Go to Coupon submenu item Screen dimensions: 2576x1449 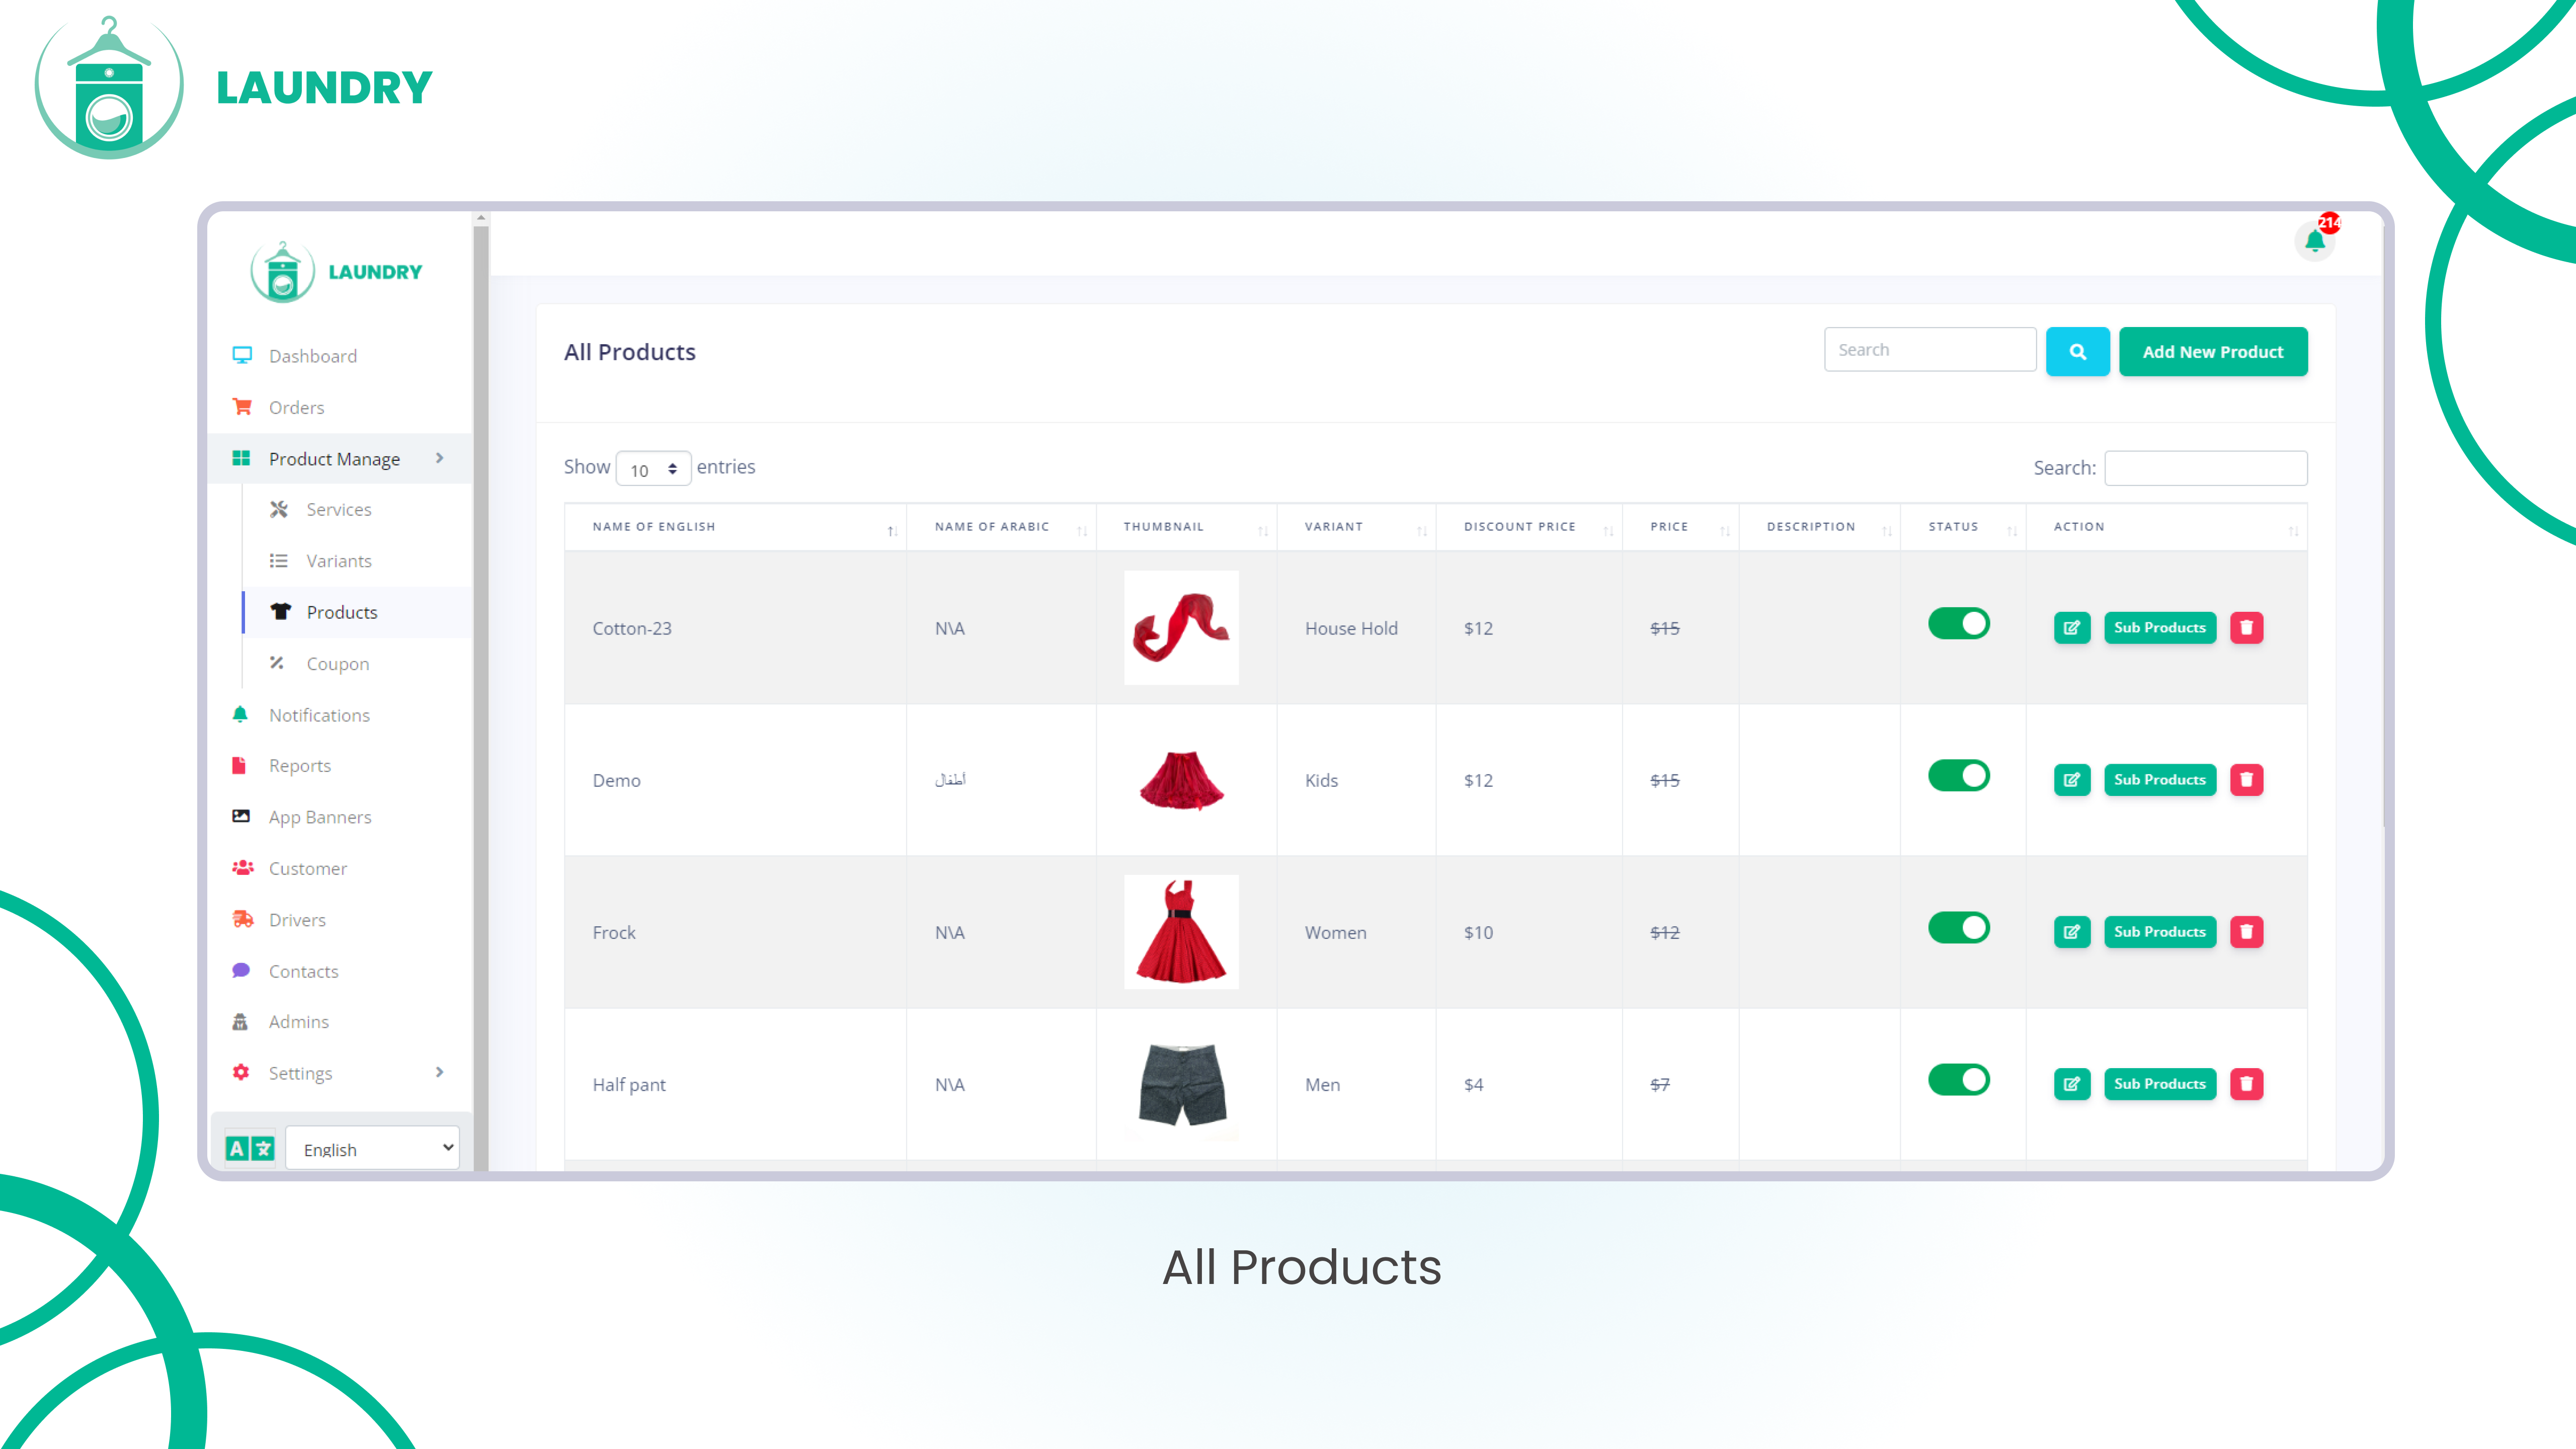pyautogui.click(x=337, y=664)
